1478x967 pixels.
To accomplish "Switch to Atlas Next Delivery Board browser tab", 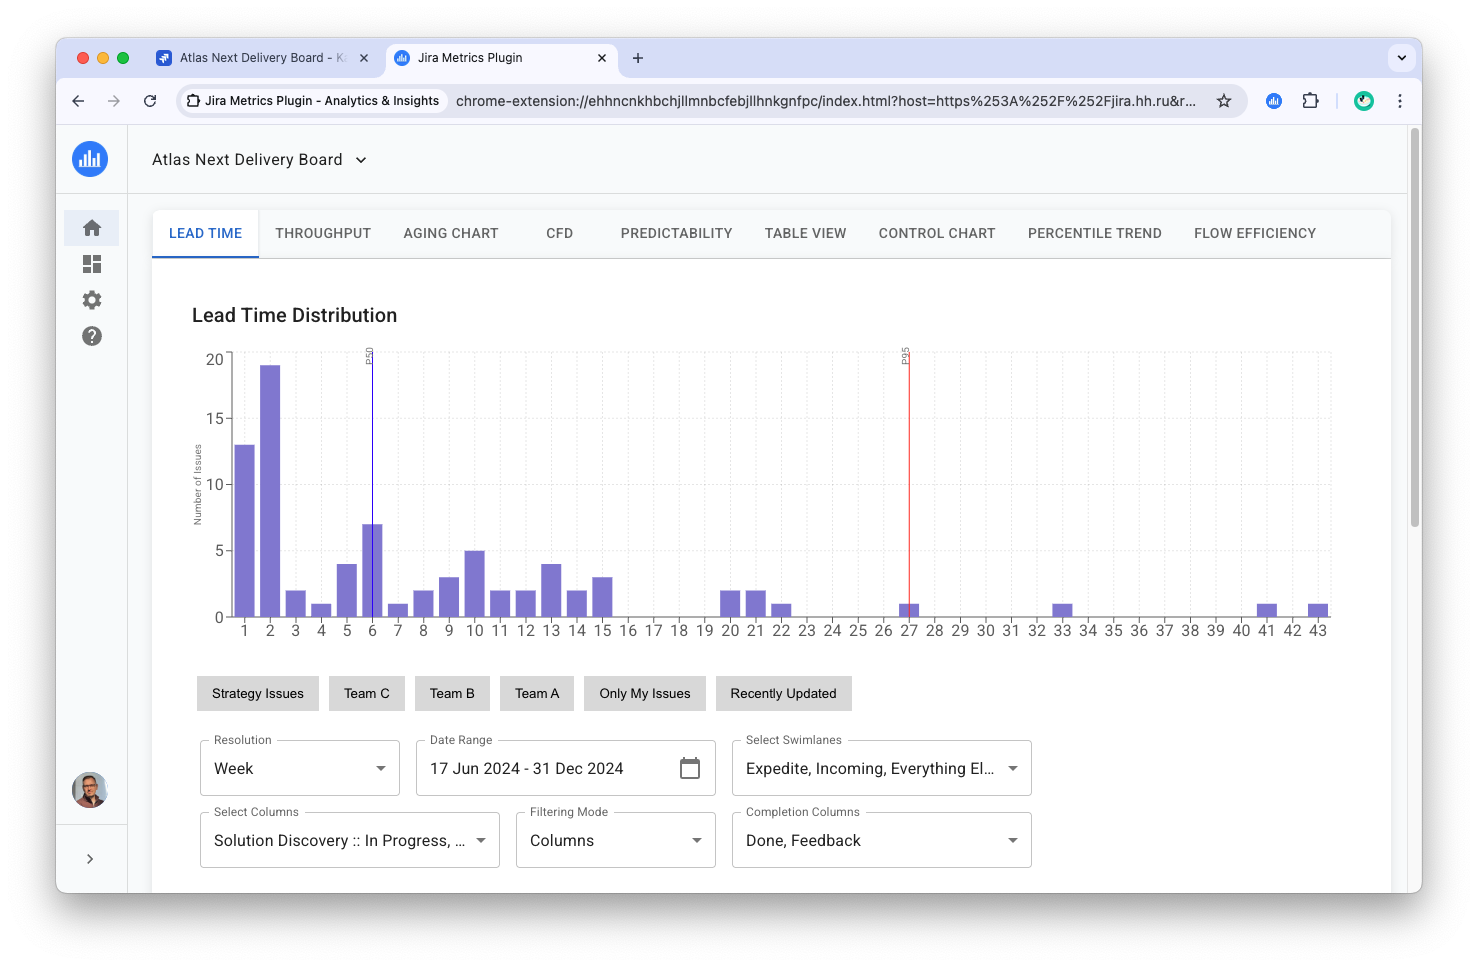I will [x=262, y=58].
